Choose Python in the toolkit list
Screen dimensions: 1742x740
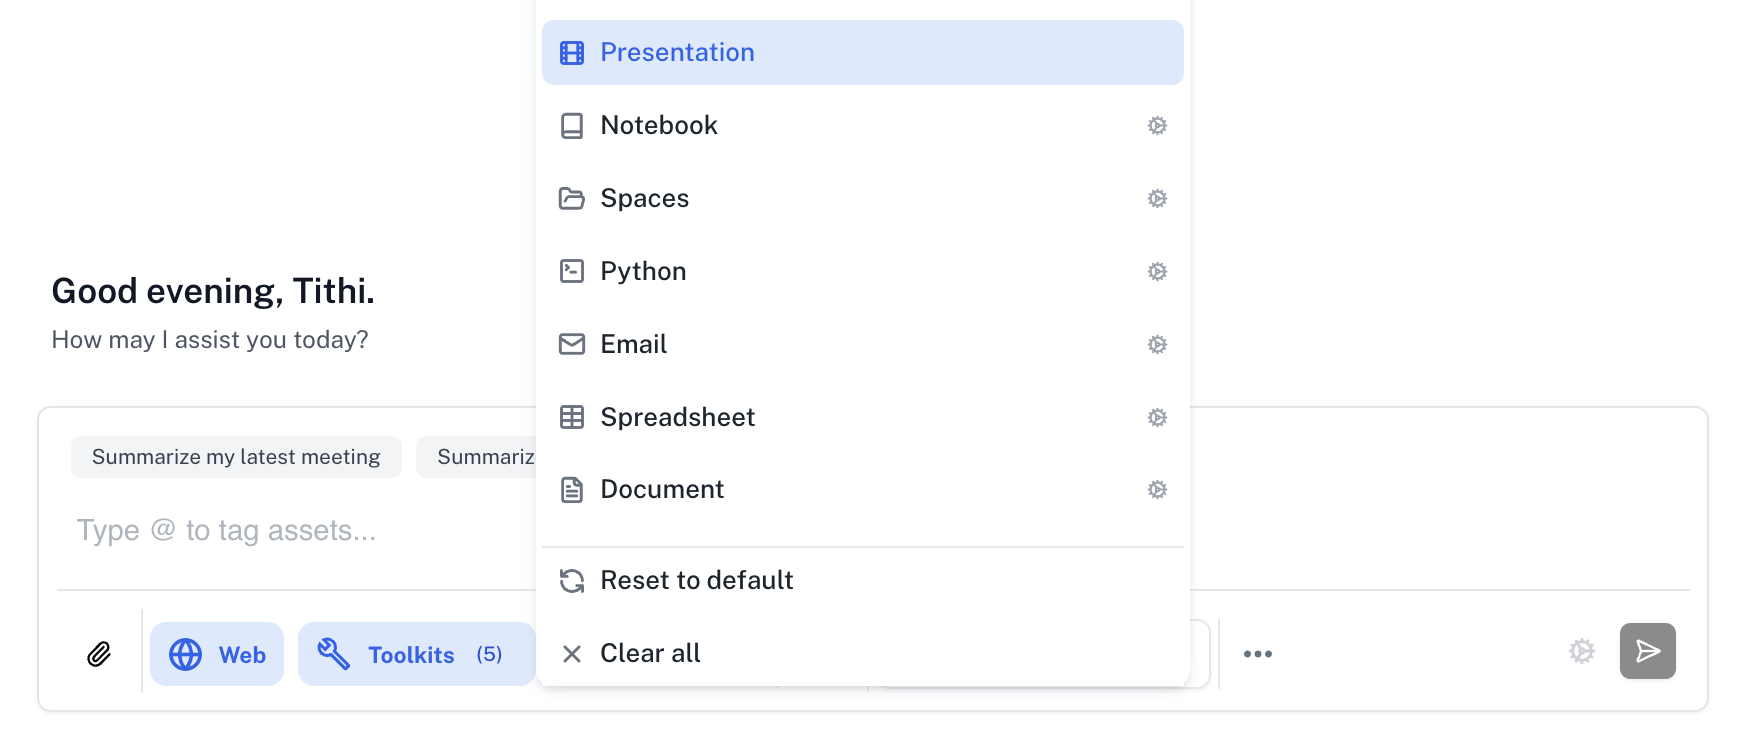[643, 272]
